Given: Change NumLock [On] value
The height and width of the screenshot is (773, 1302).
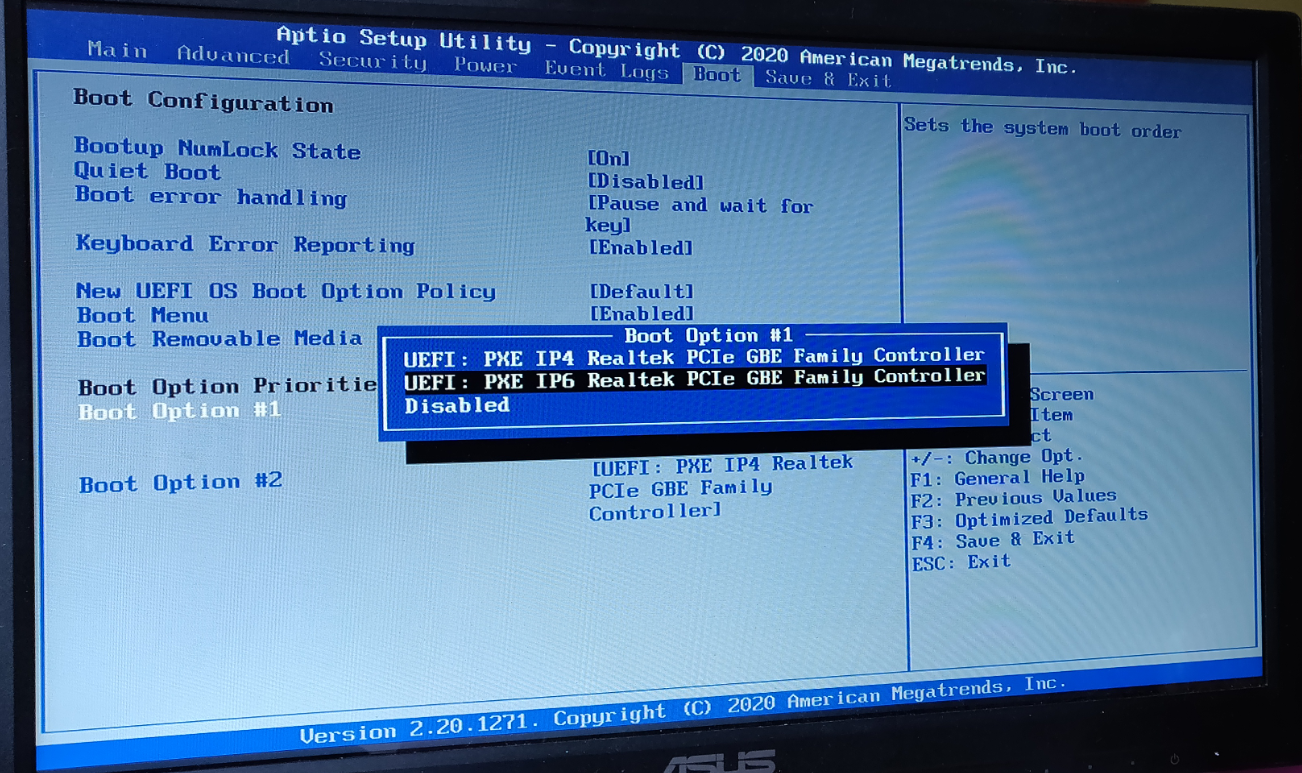Looking at the screenshot, I should pos(608,158).
